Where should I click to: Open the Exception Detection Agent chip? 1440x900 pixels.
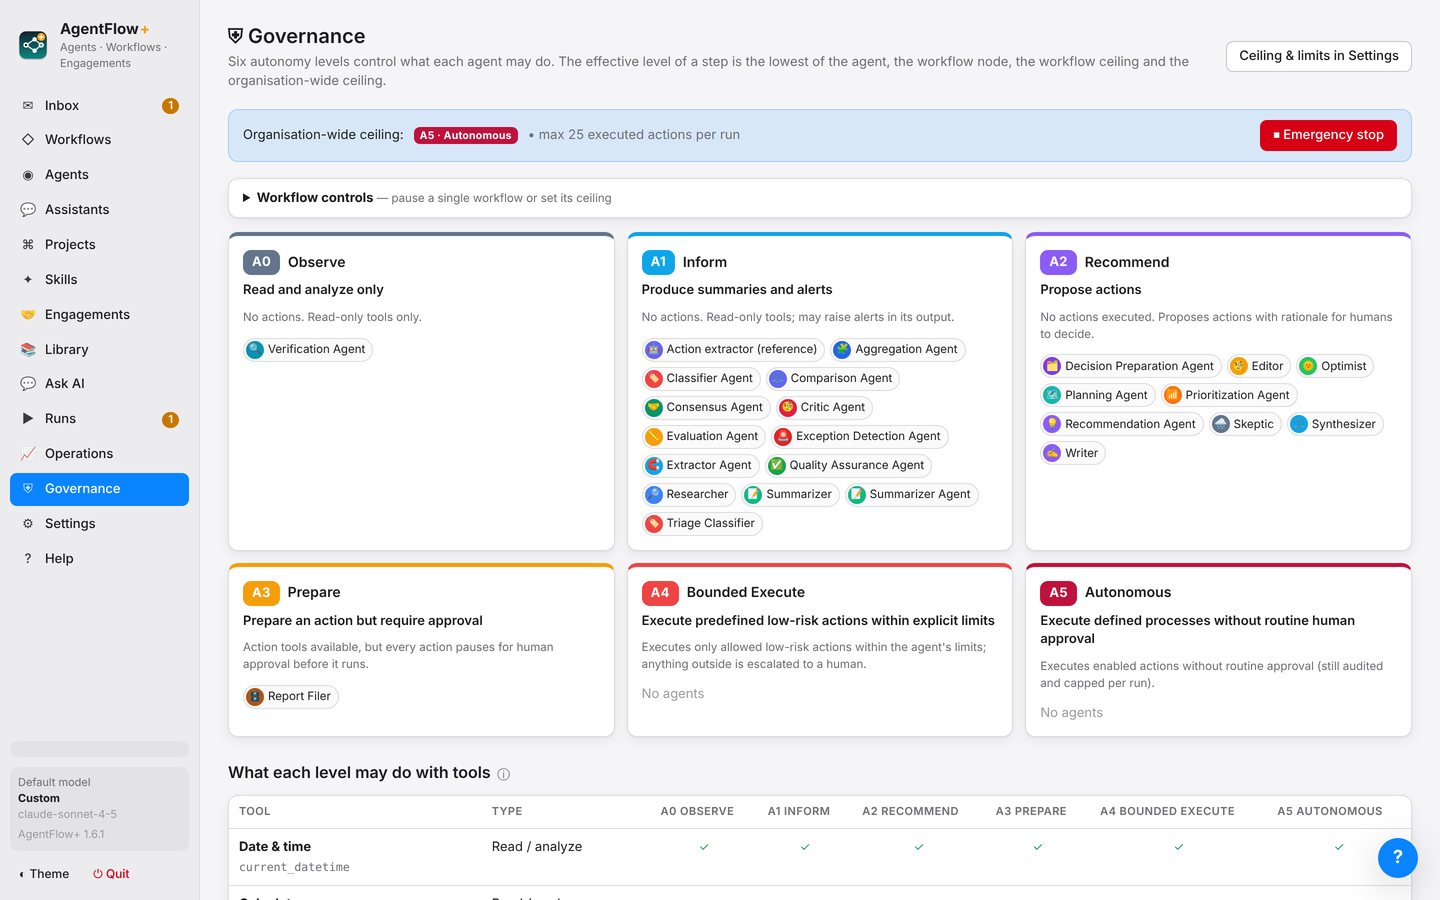coord(860,436)
